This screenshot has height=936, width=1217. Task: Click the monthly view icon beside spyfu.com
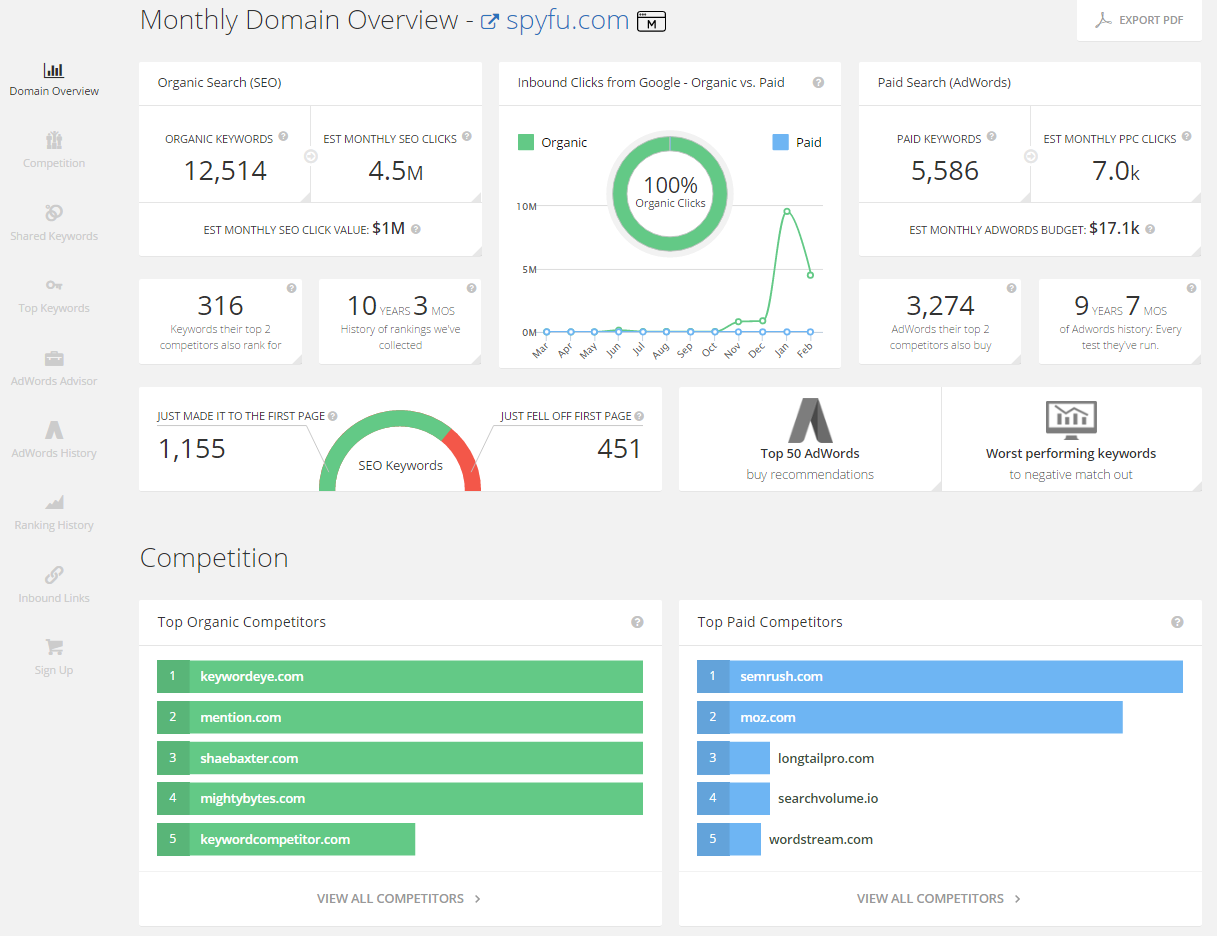pos(652,21)
